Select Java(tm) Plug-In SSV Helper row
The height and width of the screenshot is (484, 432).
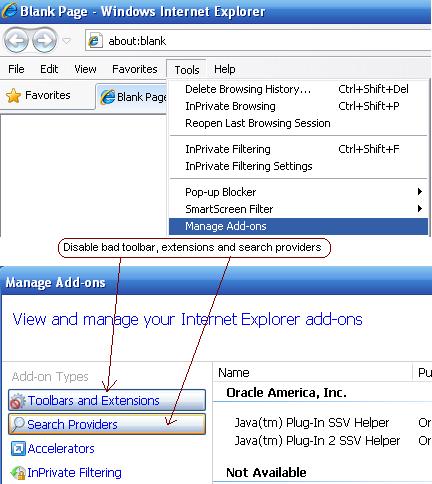click(x=312, y=423)
